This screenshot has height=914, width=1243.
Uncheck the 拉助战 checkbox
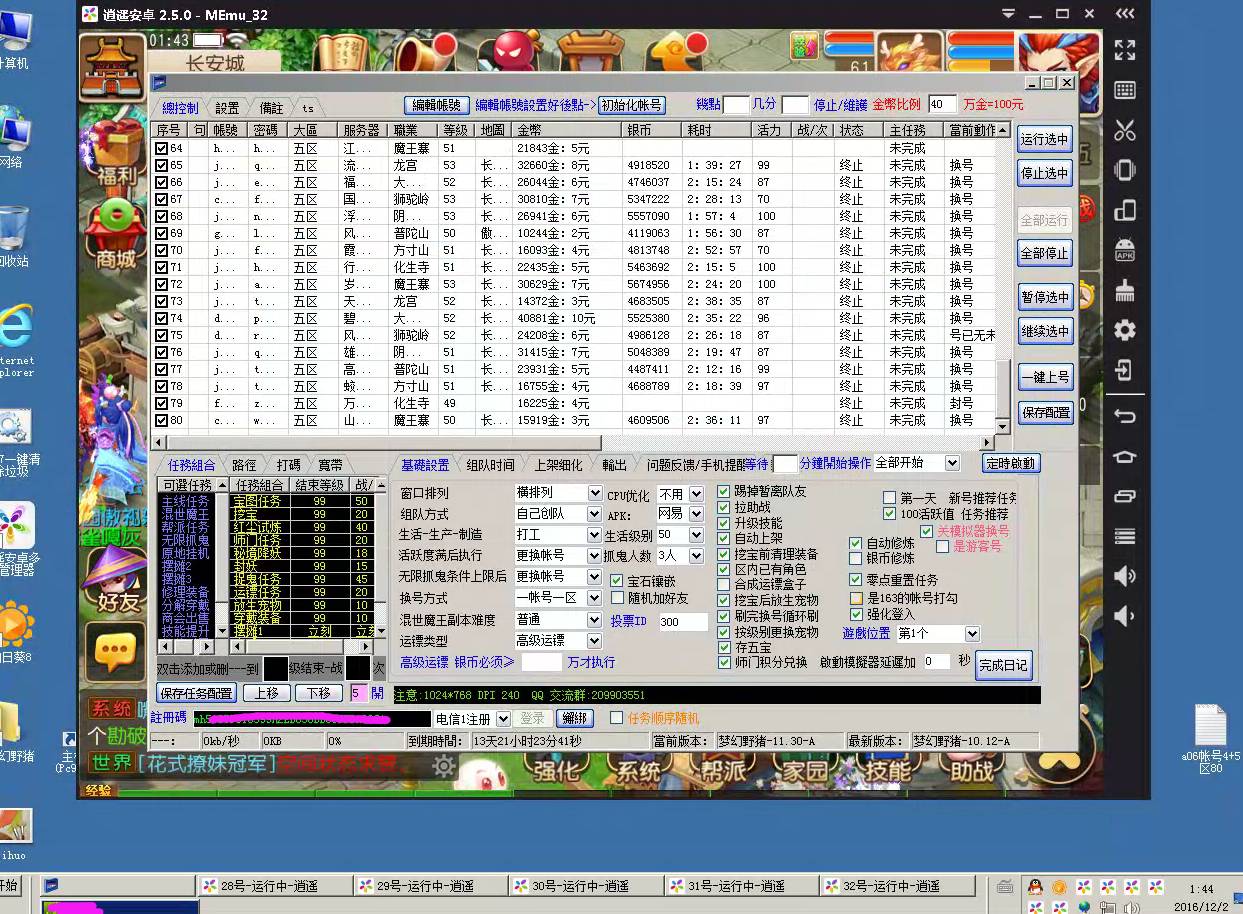pyautogui.click(x=724, y=508)
